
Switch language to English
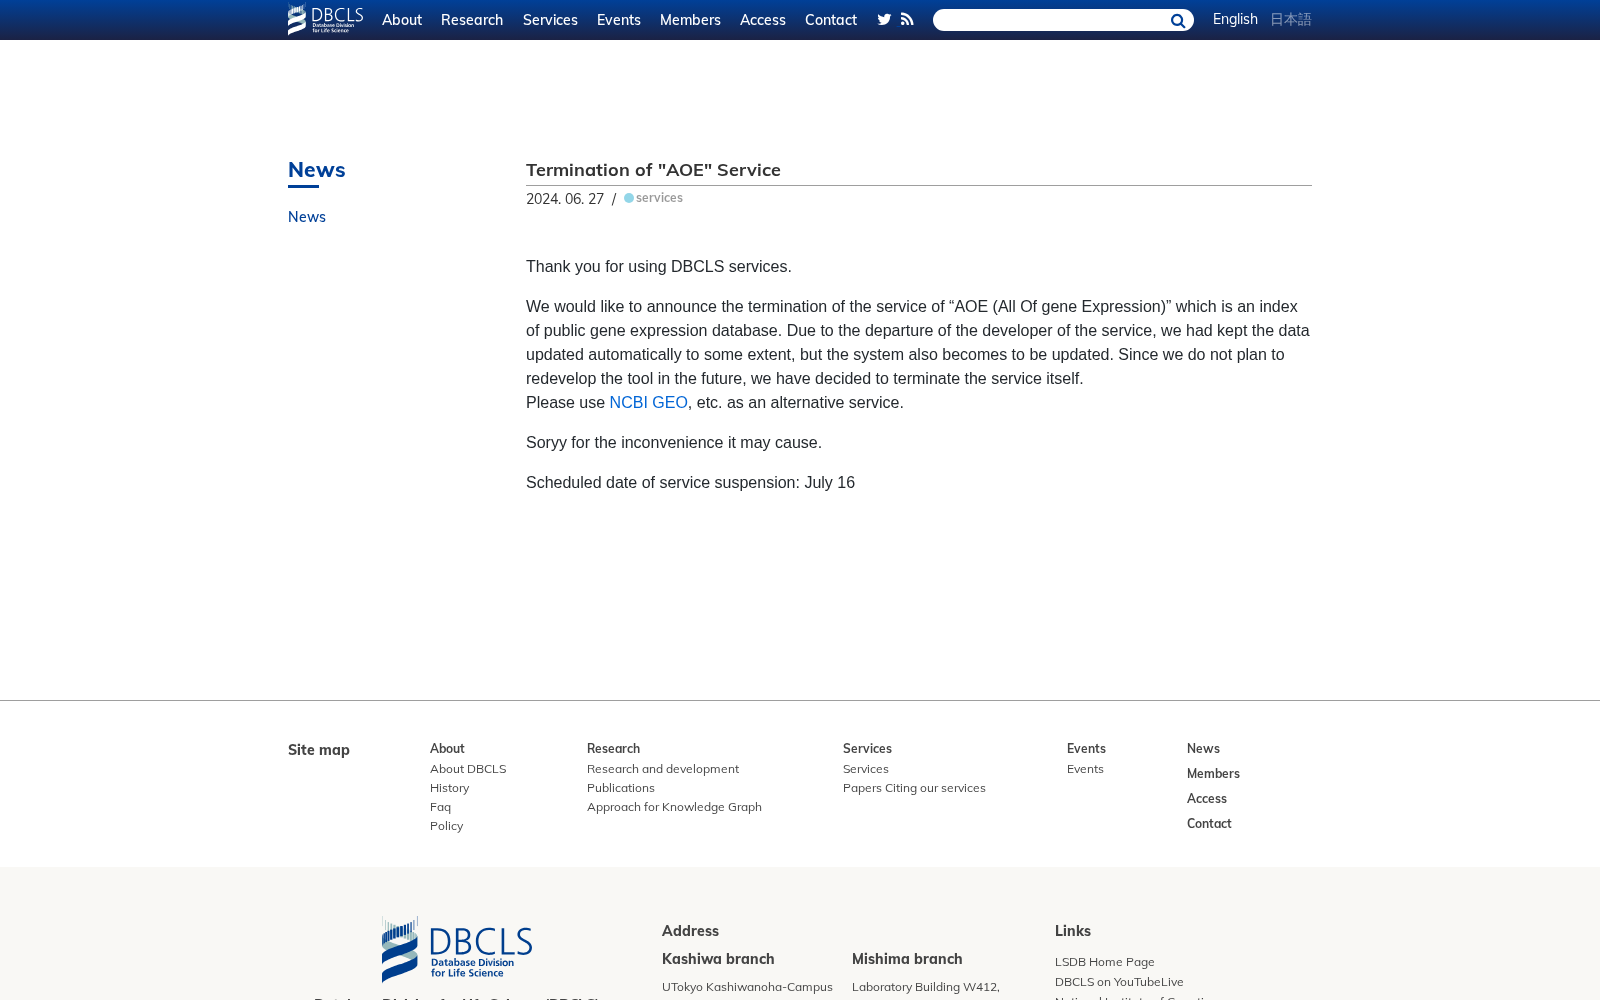coord(1235,19)
